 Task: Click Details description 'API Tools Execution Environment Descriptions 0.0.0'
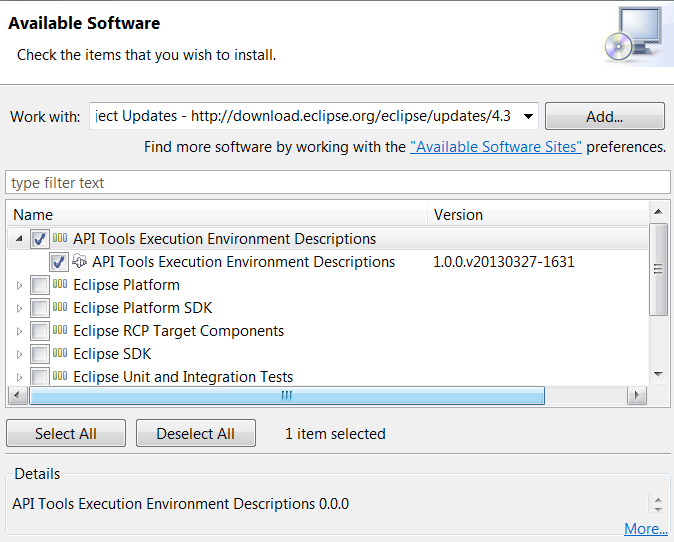(x=181, y=504)
